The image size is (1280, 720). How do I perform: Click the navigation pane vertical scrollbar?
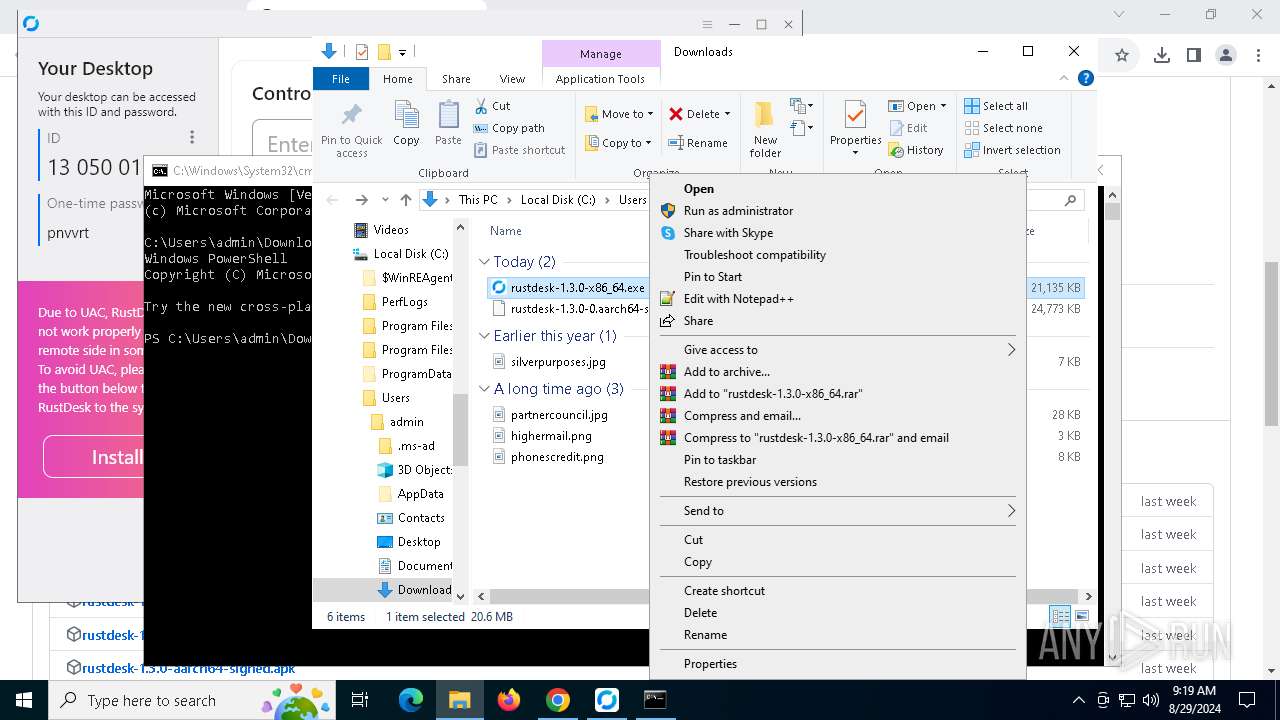[461, 428]
